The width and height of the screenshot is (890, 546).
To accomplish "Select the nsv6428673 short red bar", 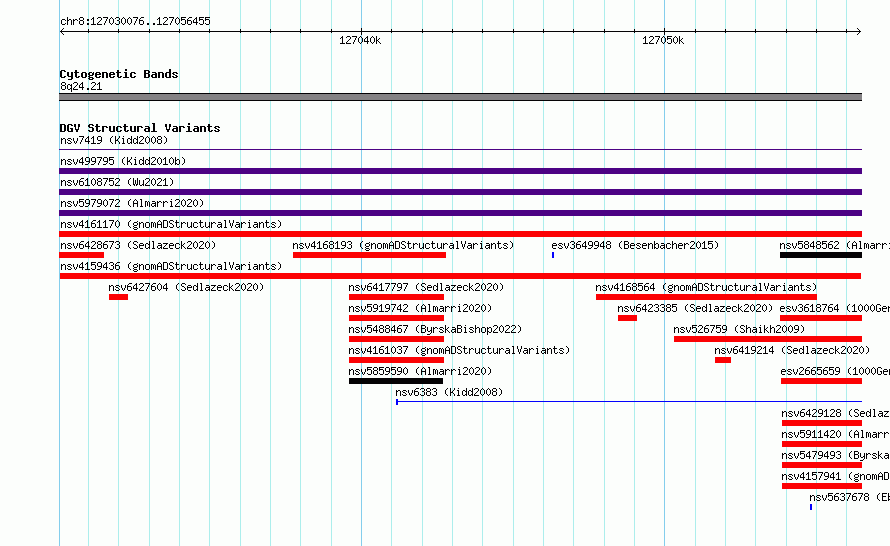I will point(82,255).
